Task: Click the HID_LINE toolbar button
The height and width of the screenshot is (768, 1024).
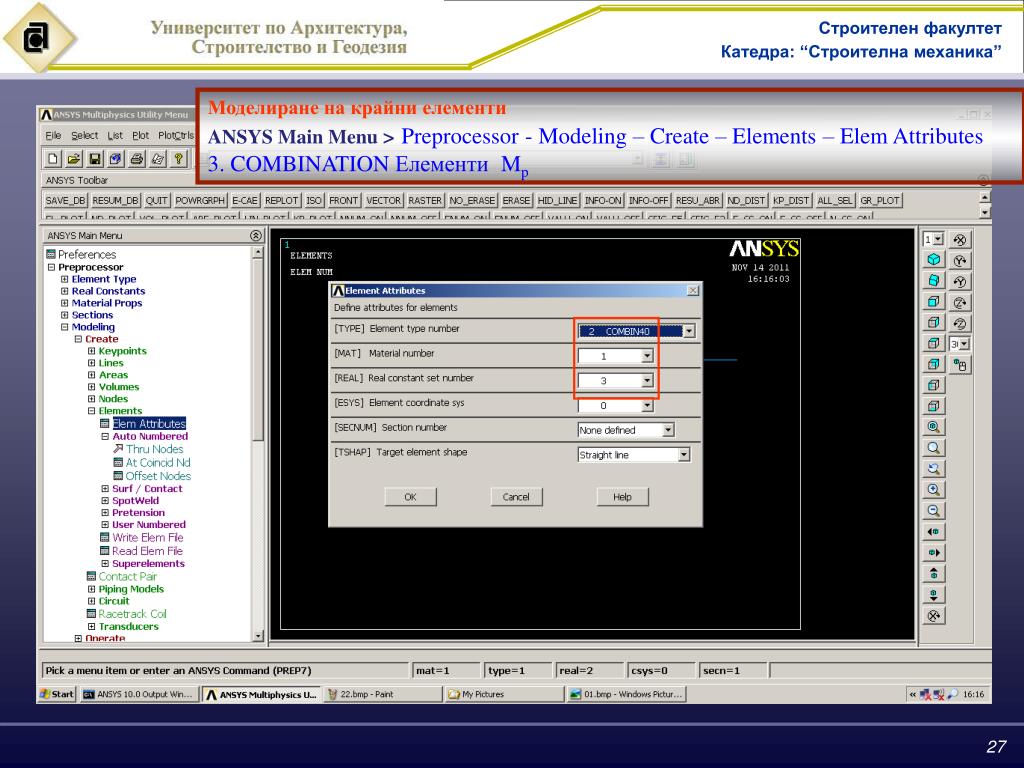Action: [557, 200]
